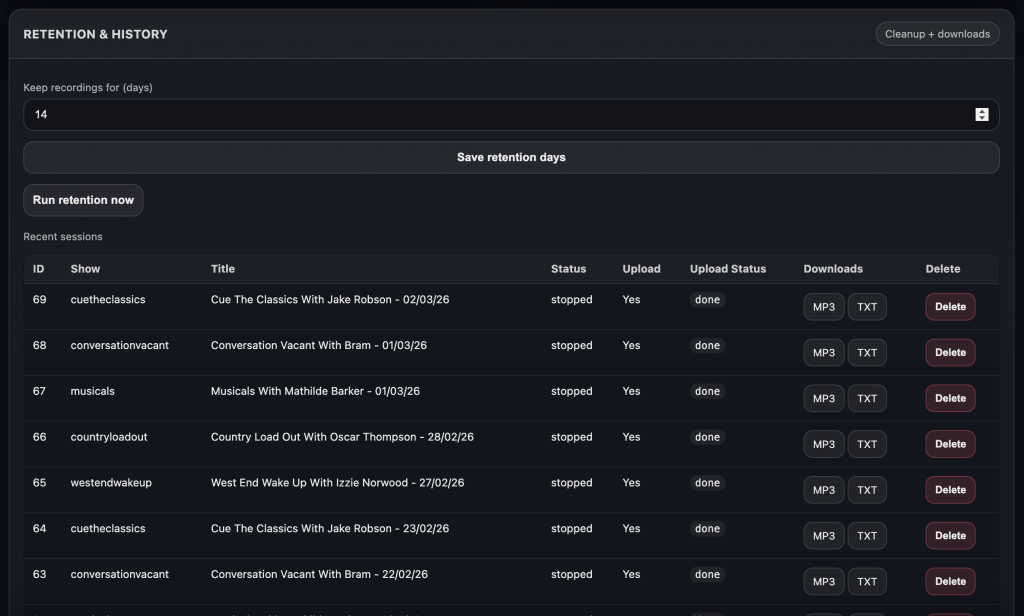Image resolution: width=1024 pixels, height=616 pixels.
Task: Download MP3 for Musicals With Mathilde Barker
Action: (823, 399)
